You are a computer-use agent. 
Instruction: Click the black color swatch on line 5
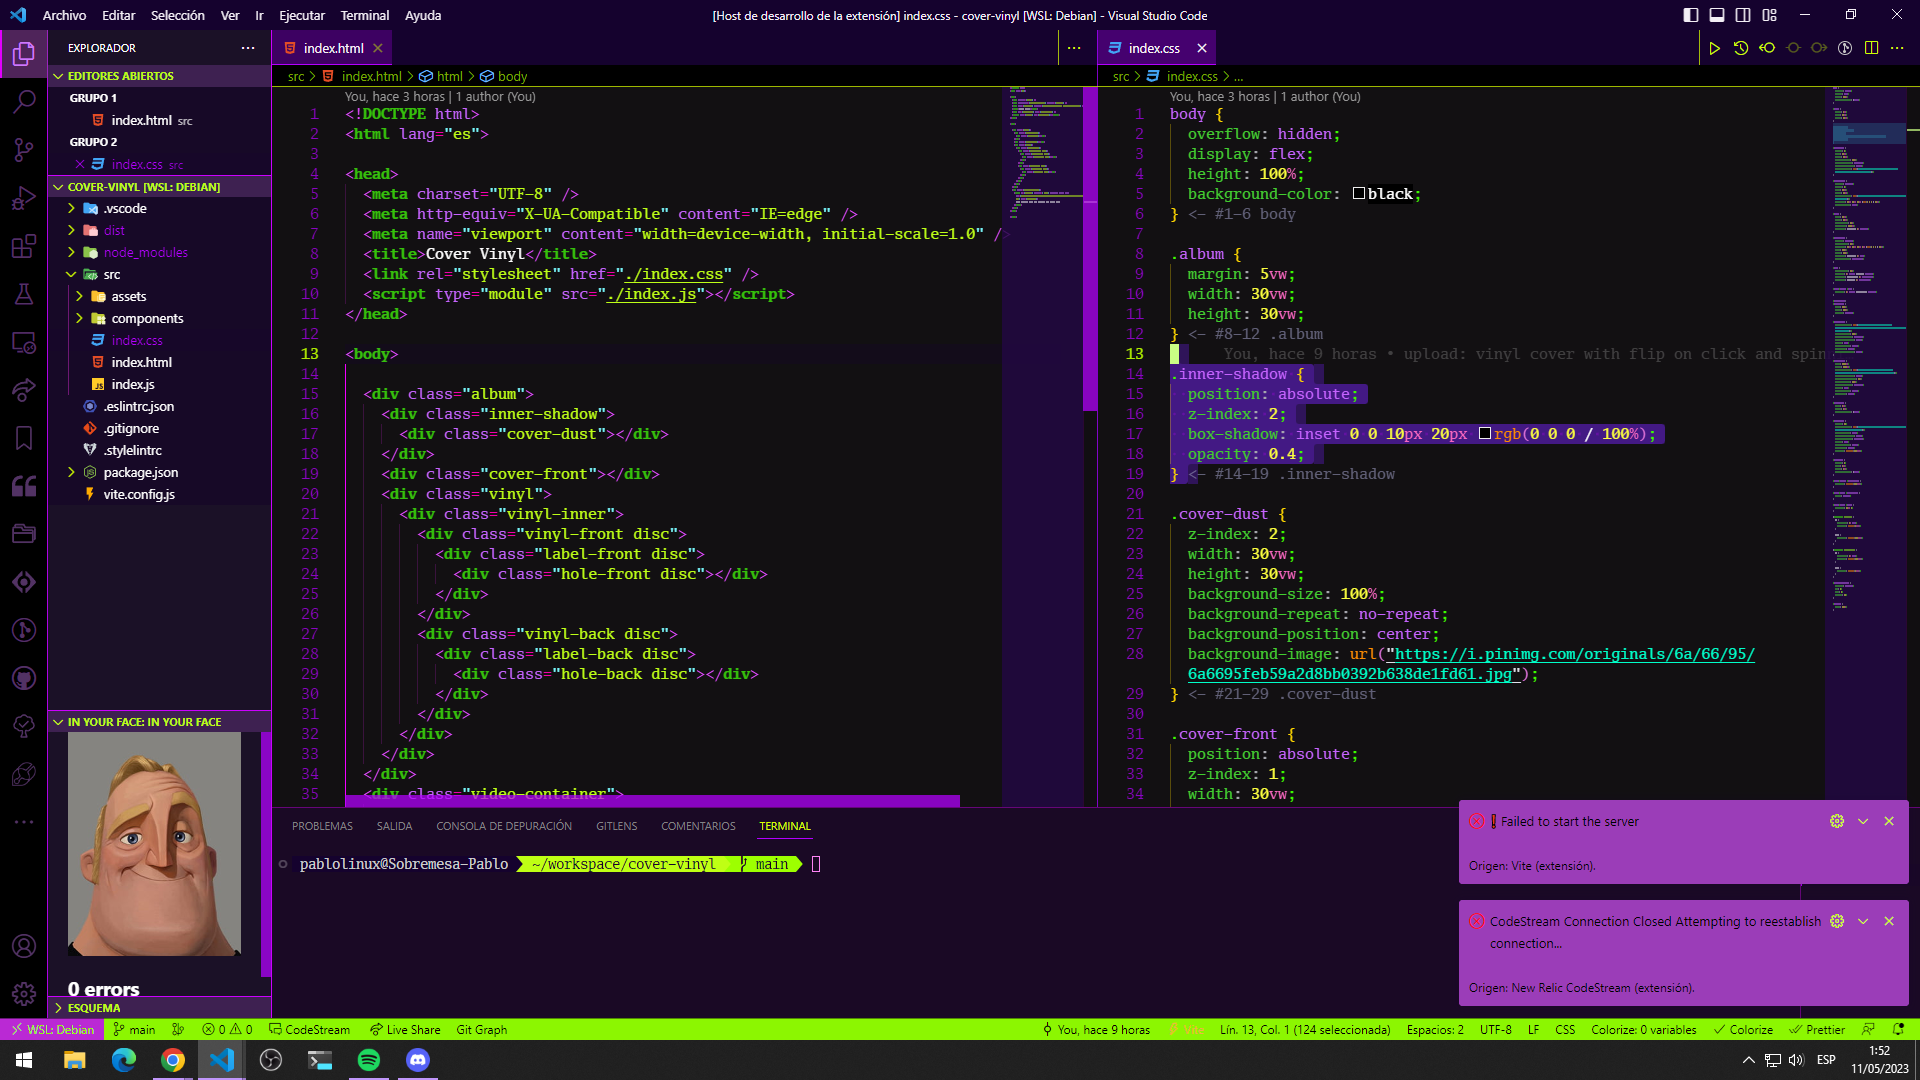tap(1359, 194)
